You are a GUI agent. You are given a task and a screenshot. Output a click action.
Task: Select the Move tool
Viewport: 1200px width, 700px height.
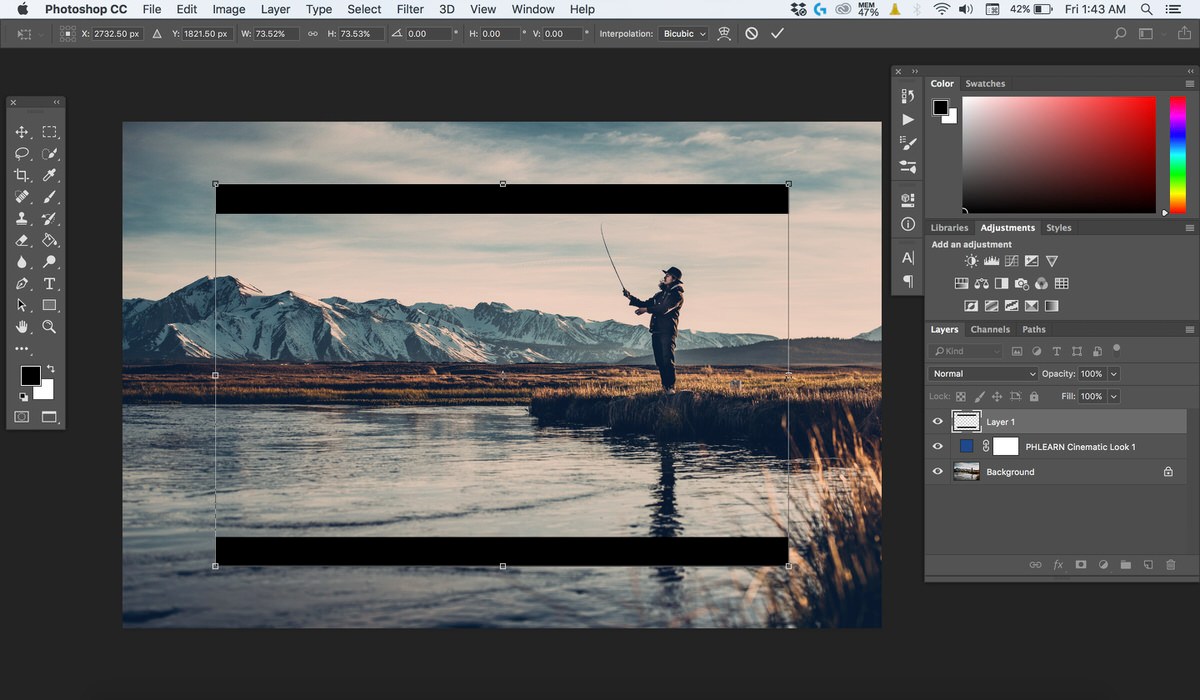pos(22,132)
